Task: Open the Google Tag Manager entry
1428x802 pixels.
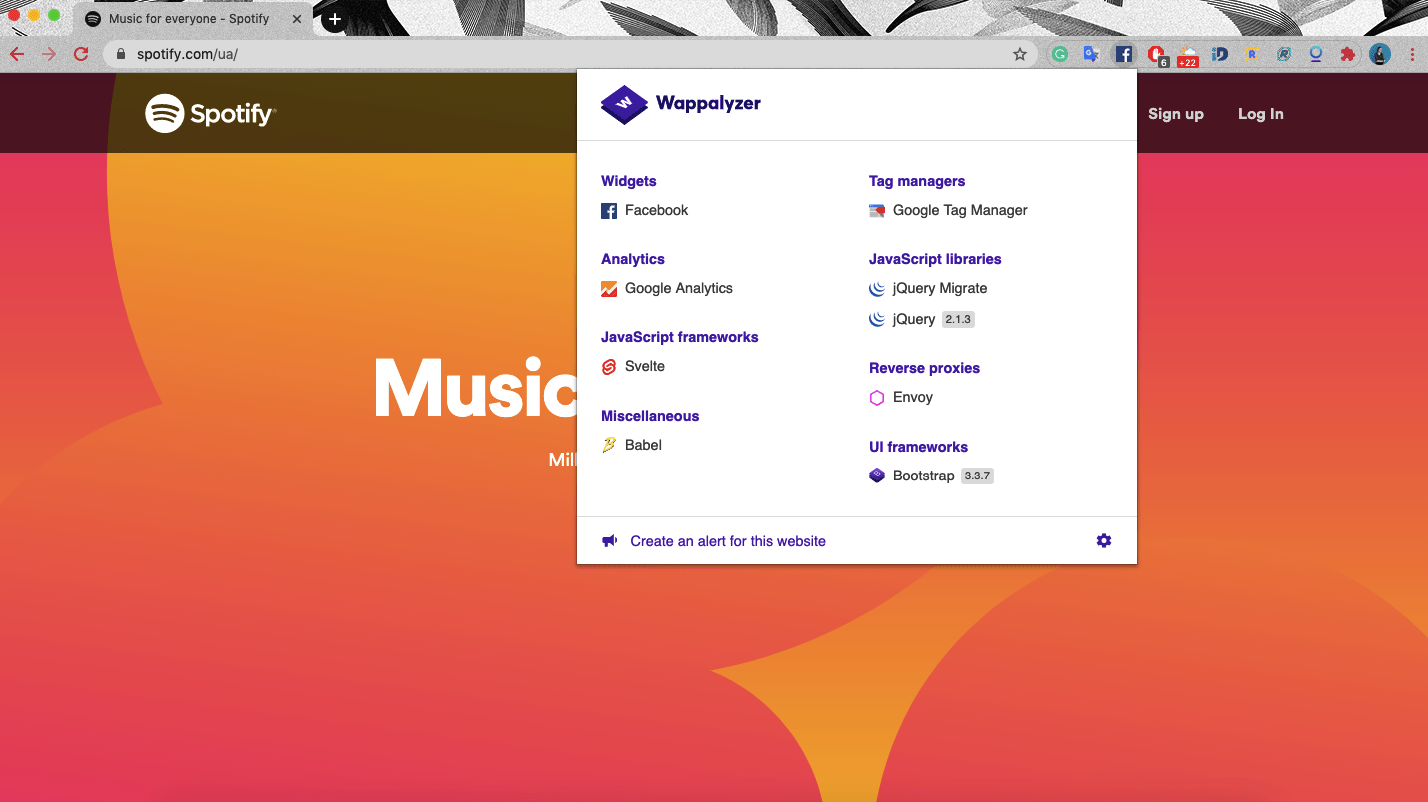Action: [x=949, y=210]
